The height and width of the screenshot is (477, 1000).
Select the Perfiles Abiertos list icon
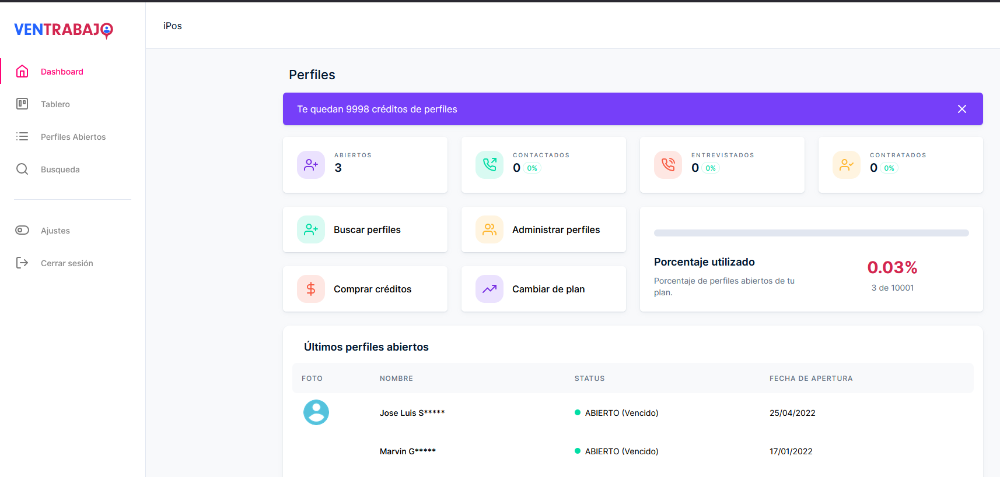click(22, 137)
